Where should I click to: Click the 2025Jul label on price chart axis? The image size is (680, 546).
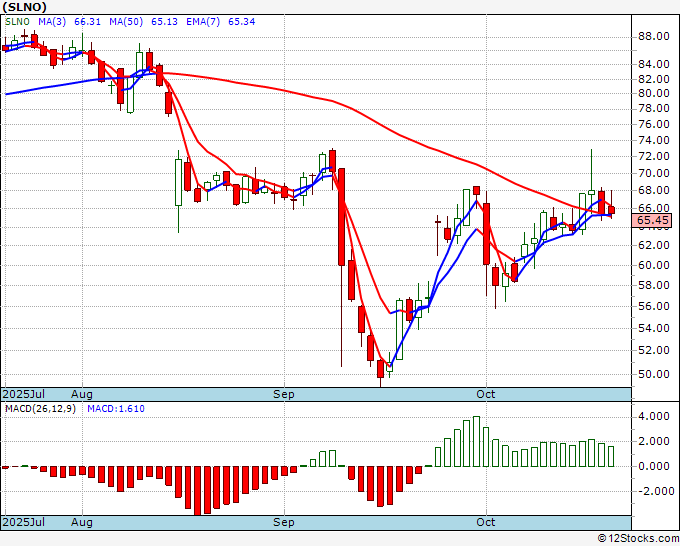click(x=23, y=394)
